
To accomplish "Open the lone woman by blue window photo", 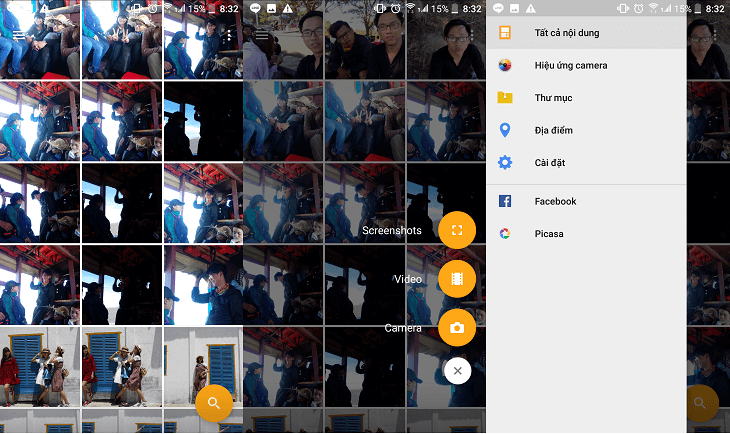I will 203,366.
